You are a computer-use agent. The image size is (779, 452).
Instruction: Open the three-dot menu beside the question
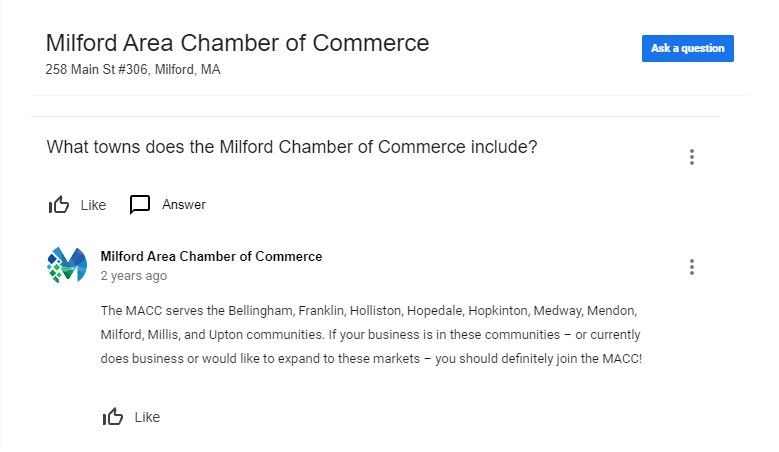tap(692, 157)
